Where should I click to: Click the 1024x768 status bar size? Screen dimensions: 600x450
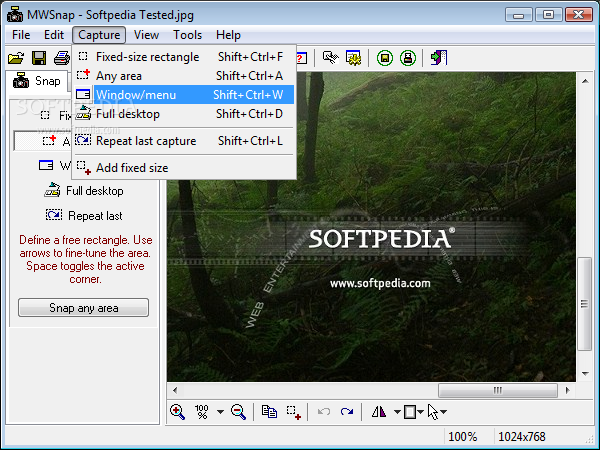[x=522, y=436]
